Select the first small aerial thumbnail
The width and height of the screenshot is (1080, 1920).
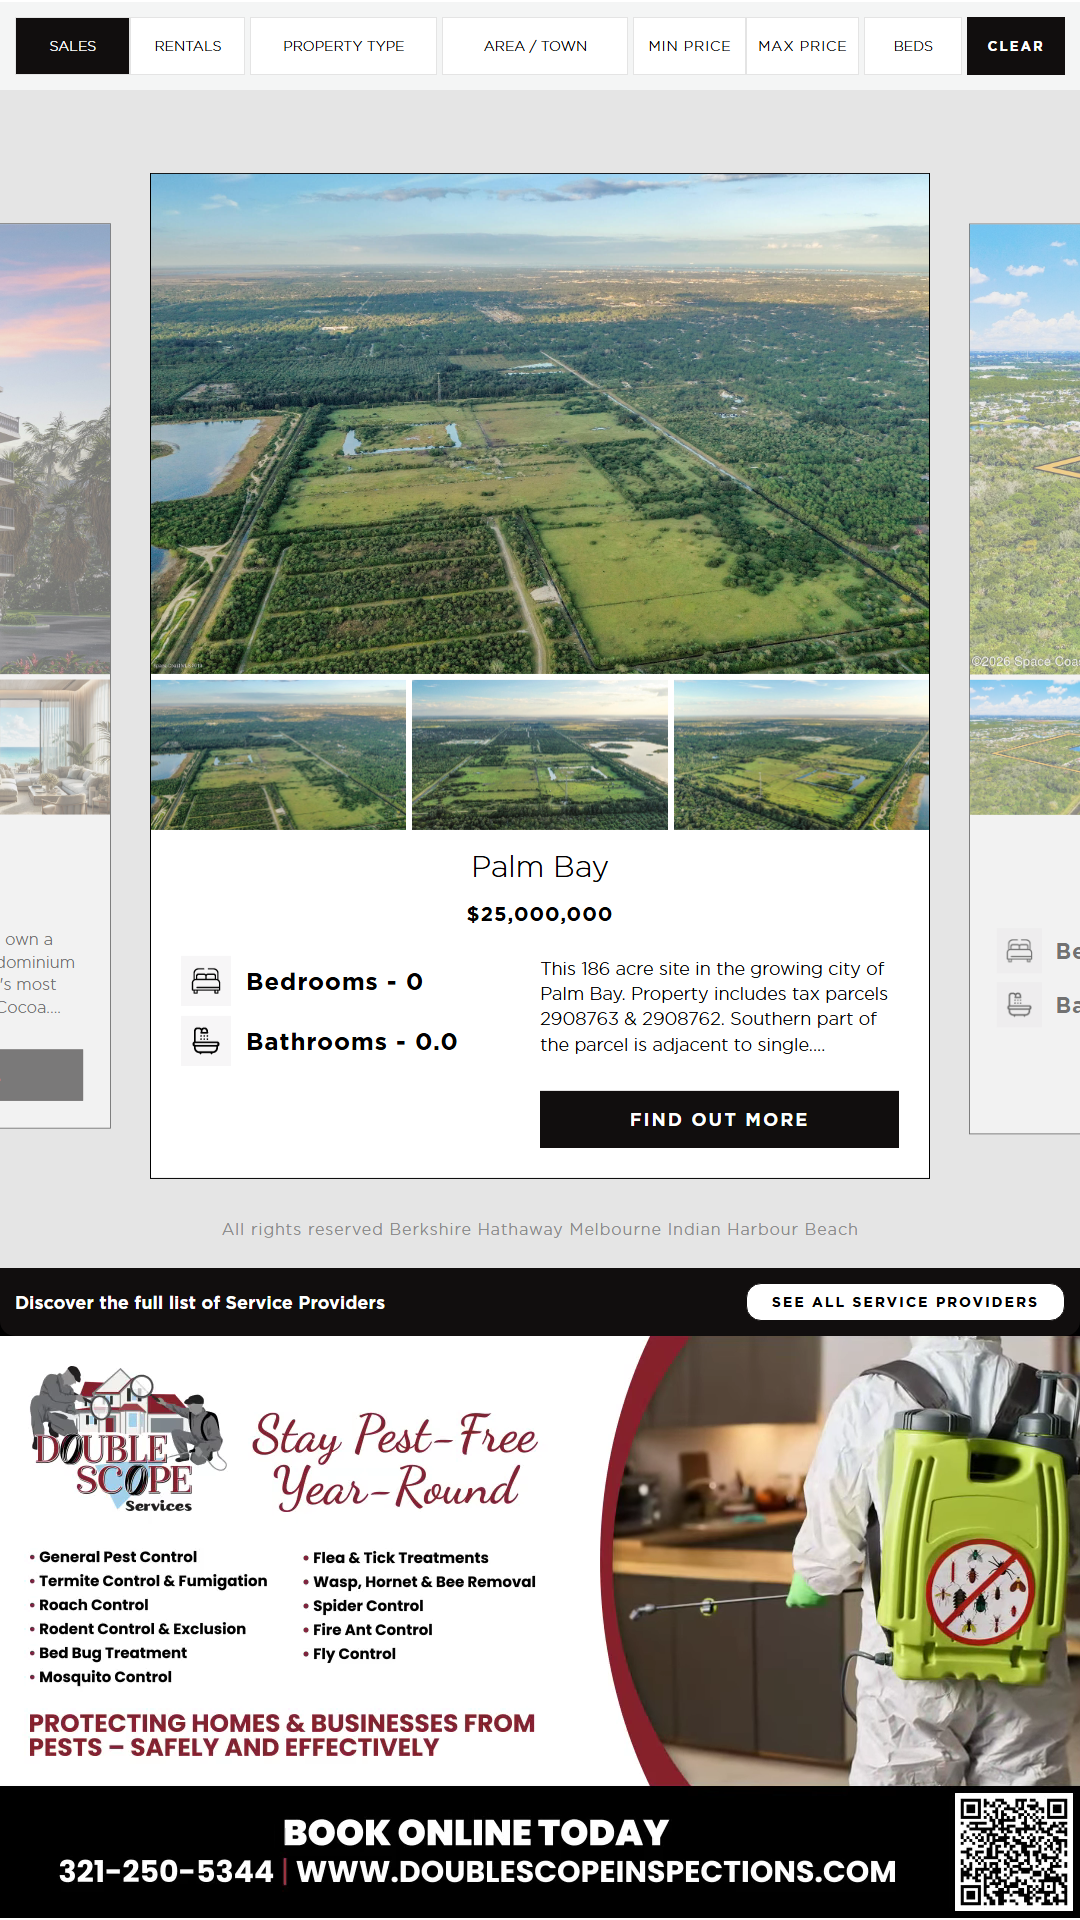pos(278,754)
